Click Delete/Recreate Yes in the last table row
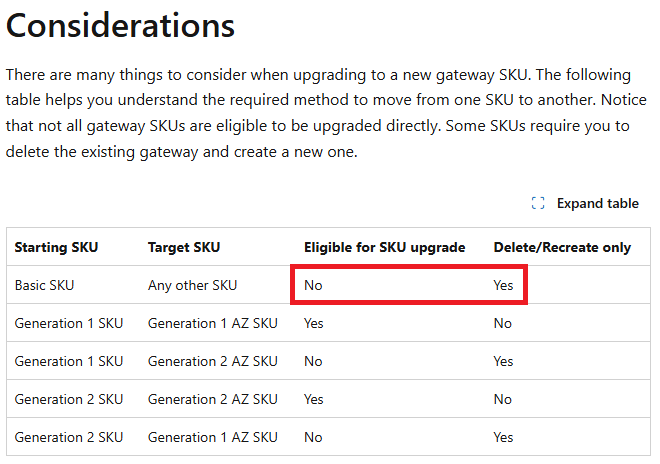The width and height of the screenshot is (660, 464). tap(503, 437)
